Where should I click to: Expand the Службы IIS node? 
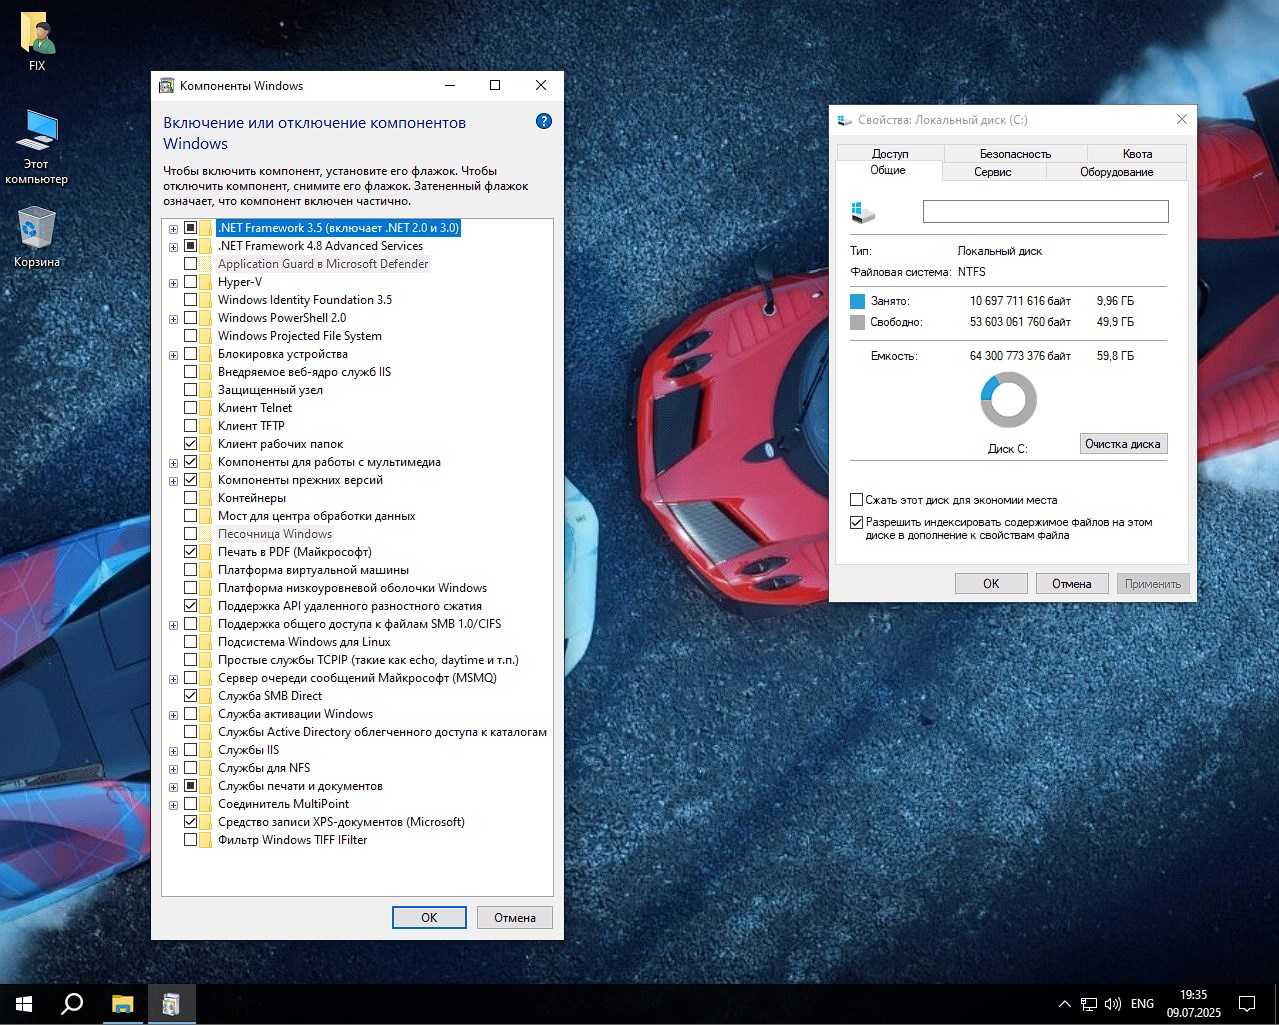point(173,751)
